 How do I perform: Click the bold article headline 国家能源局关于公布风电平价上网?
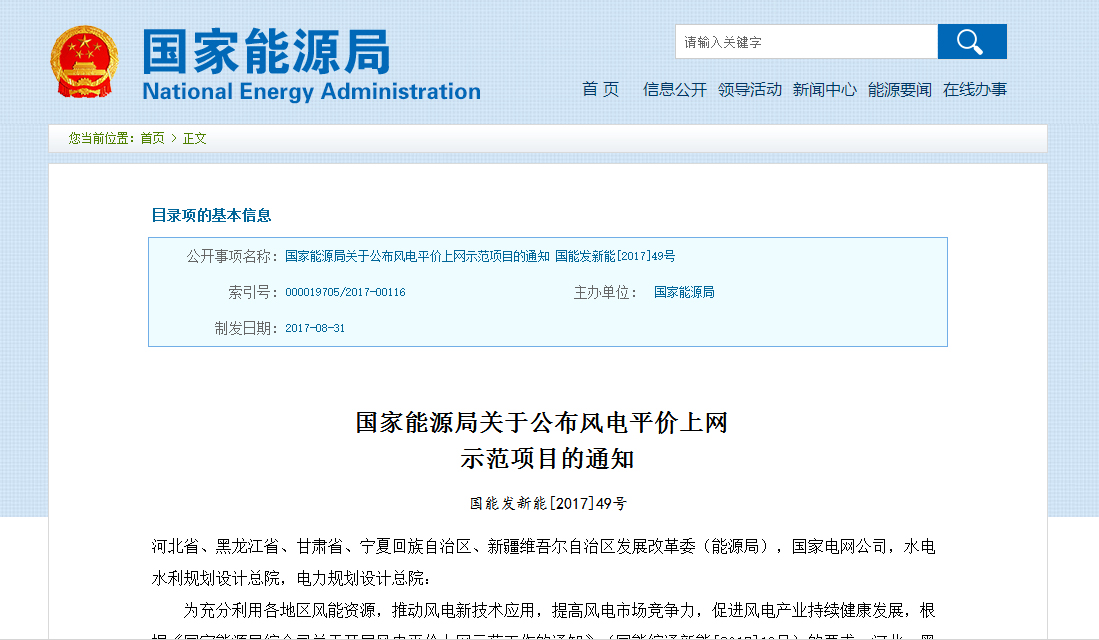541,422
